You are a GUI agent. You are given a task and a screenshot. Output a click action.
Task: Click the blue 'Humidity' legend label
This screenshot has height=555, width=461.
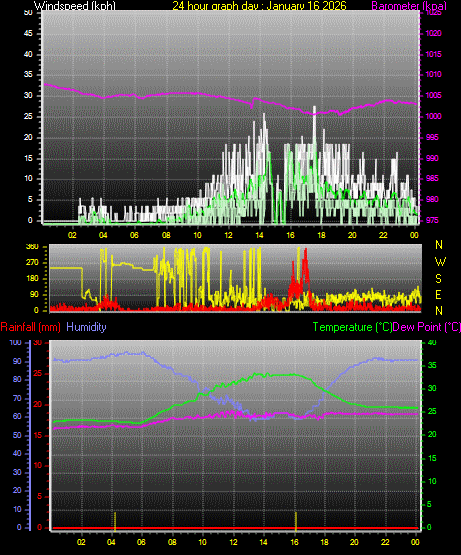point(86,327)
